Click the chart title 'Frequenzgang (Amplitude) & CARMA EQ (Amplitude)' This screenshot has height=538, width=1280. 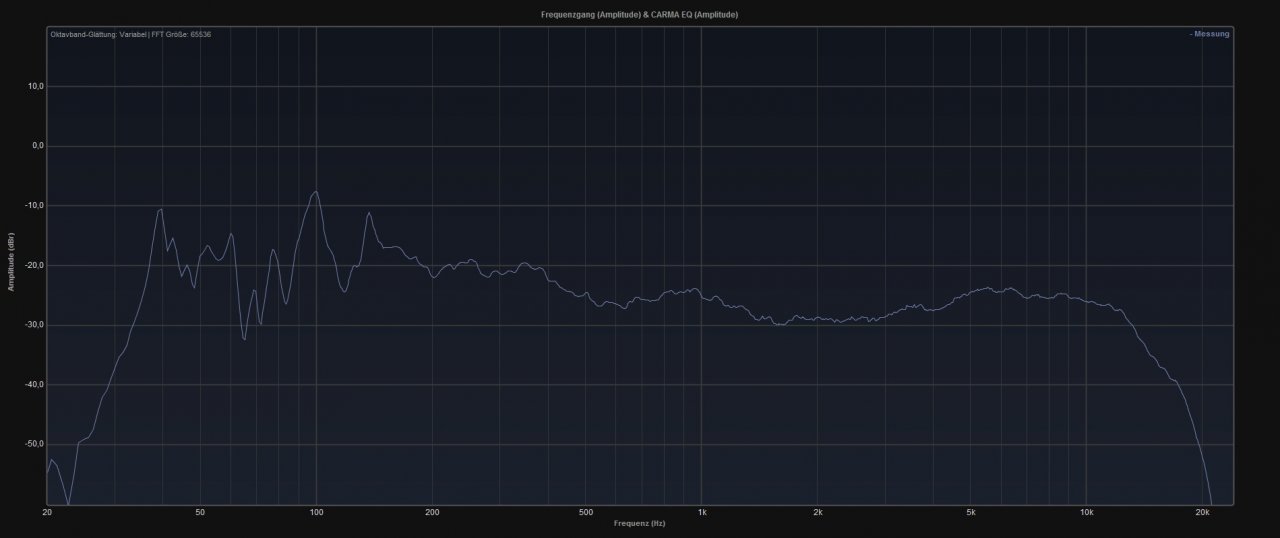(639, 15)
